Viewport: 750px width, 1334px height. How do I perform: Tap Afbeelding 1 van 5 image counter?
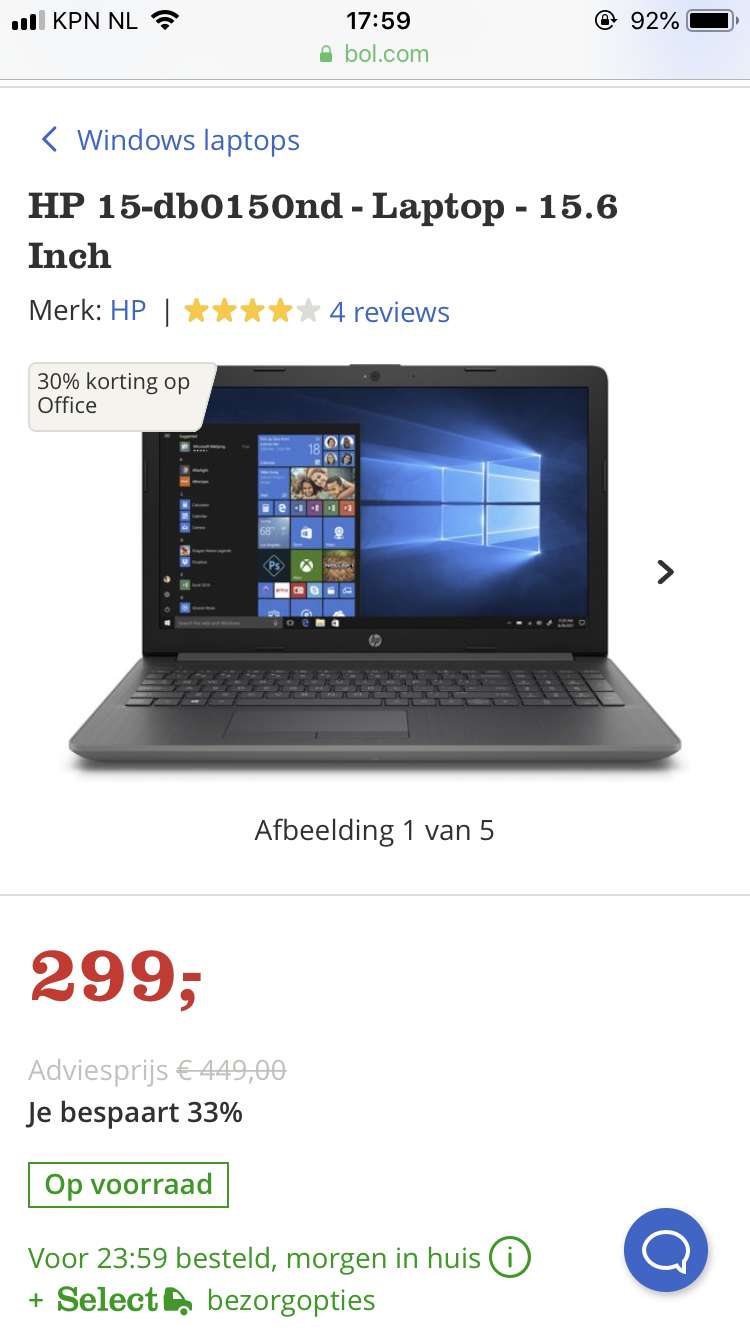(374, 830)
